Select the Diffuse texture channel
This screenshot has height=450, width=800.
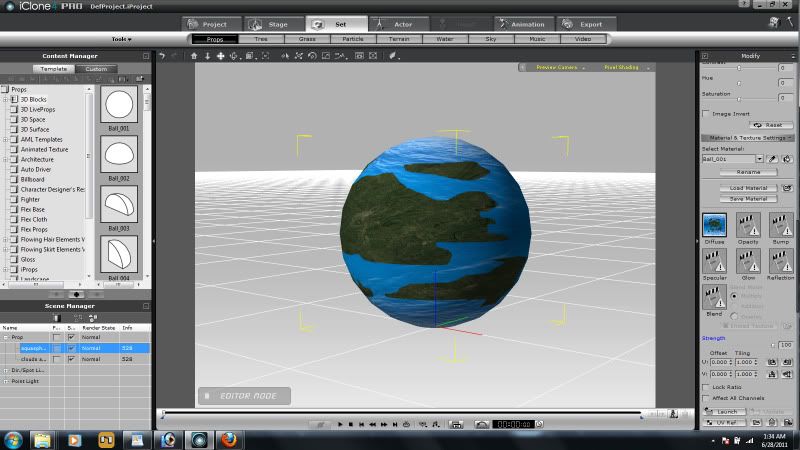pyautogui.click(x=715, y=224)
